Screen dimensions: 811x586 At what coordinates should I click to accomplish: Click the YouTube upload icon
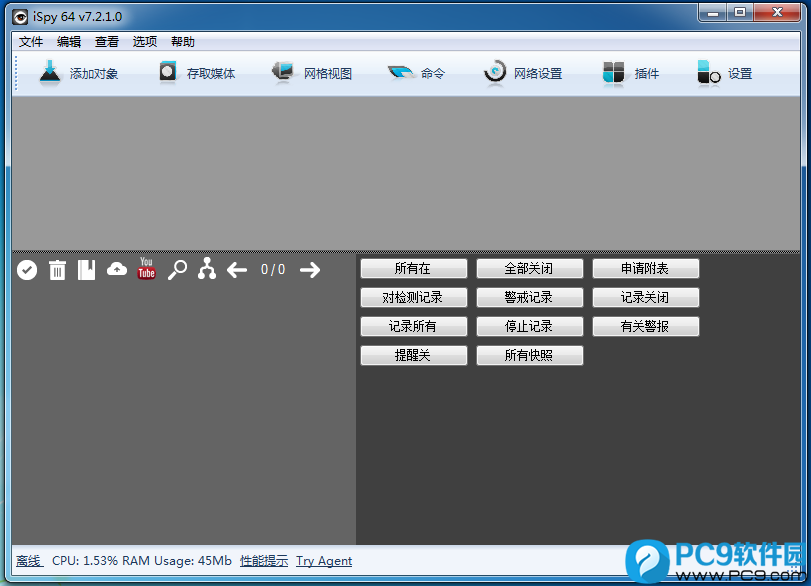point(147,269)
